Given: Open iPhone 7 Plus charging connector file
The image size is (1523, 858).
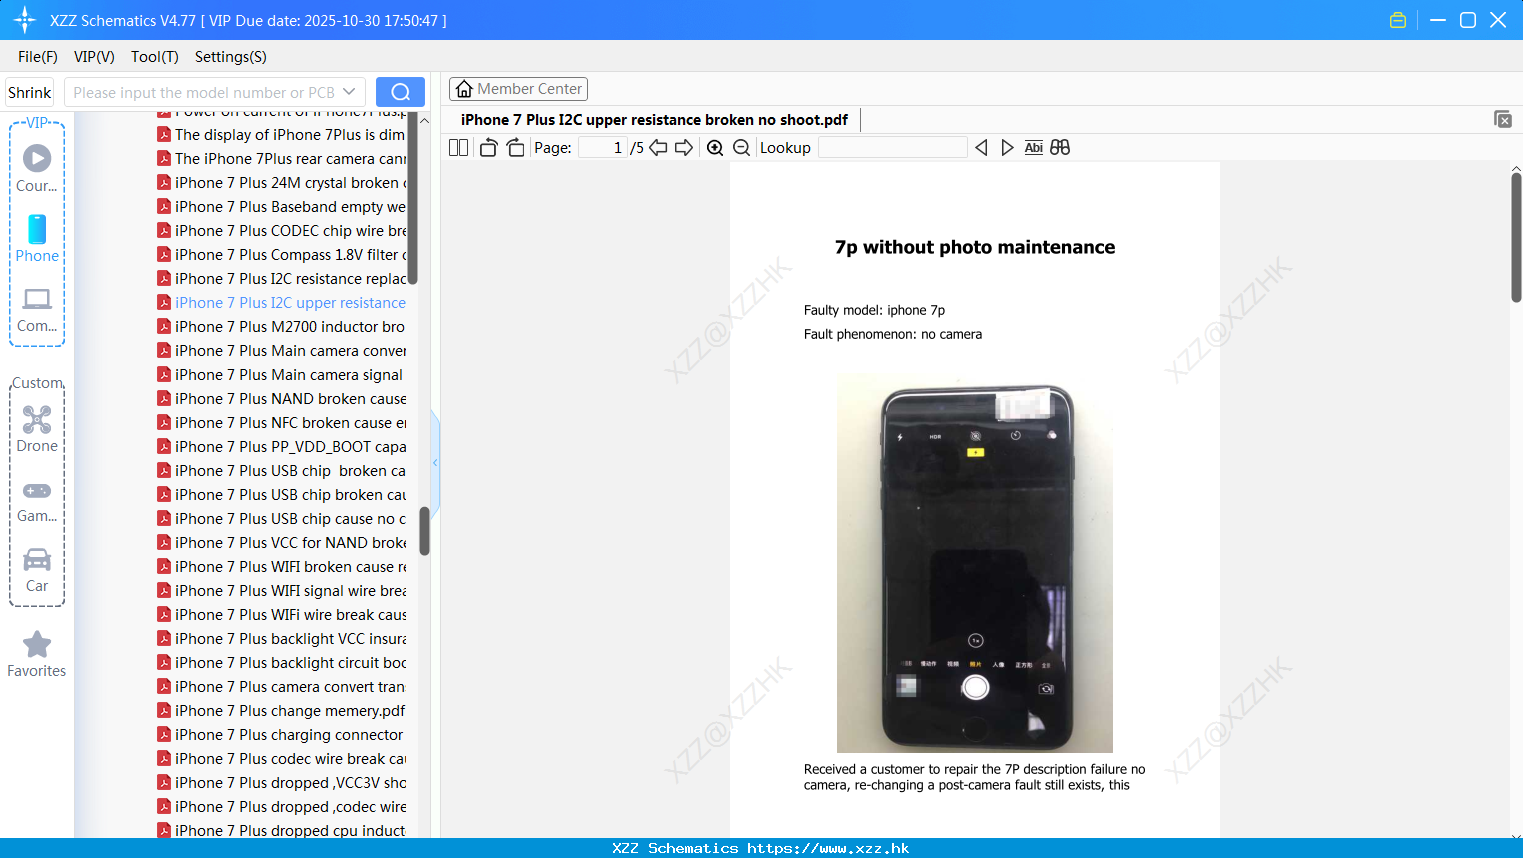Looking at the screenshot, I should pos(282,735).
